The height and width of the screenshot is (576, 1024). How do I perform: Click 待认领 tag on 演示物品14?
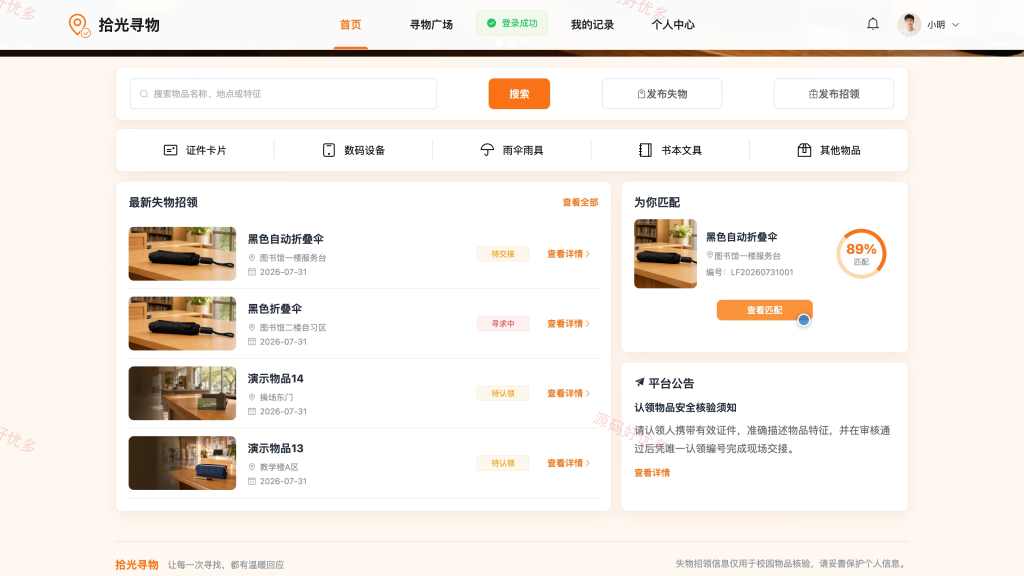(x=503, y=393)
